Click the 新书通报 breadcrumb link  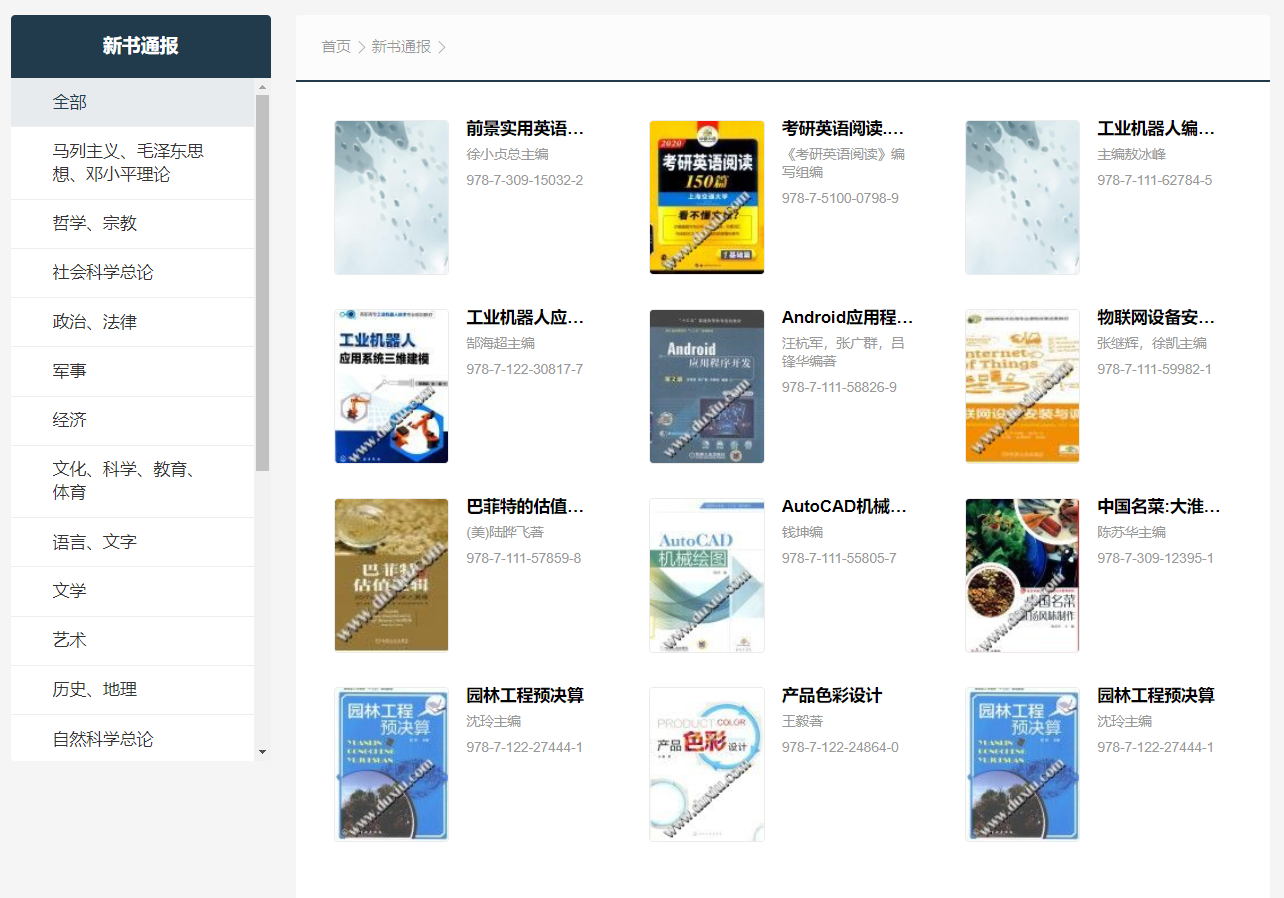pos(403,46)
